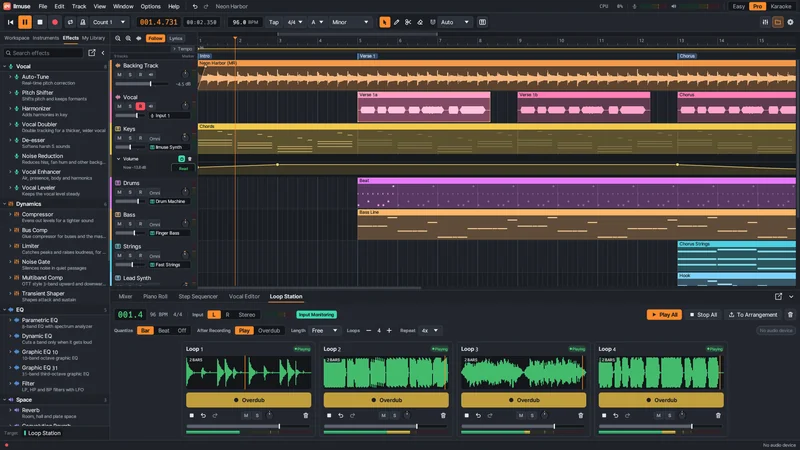Pop out the effects panel

tap(92, 53)
